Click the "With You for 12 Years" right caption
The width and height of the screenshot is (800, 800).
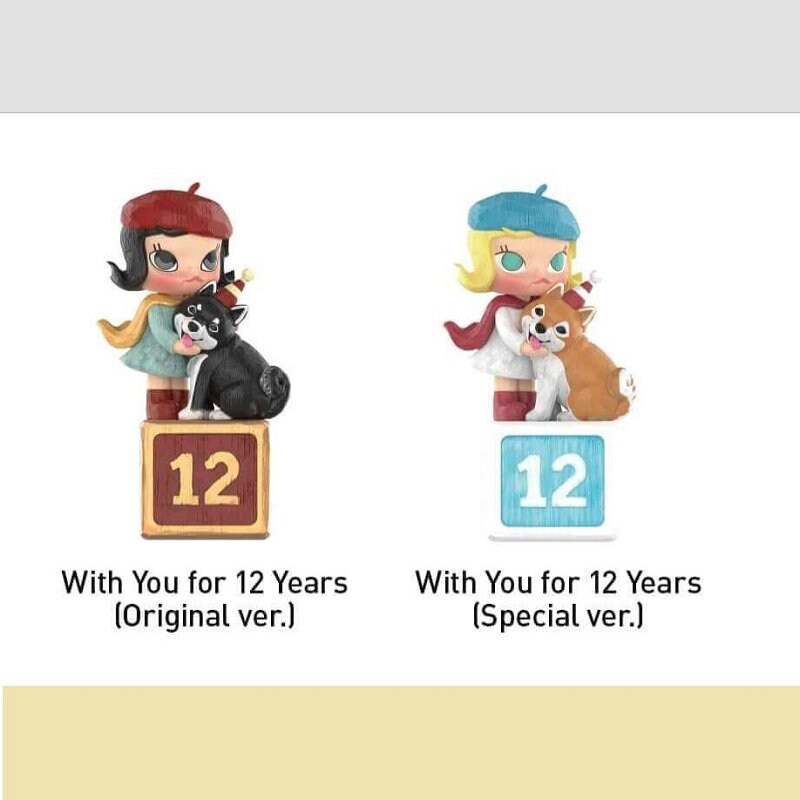tap(558, 582)
